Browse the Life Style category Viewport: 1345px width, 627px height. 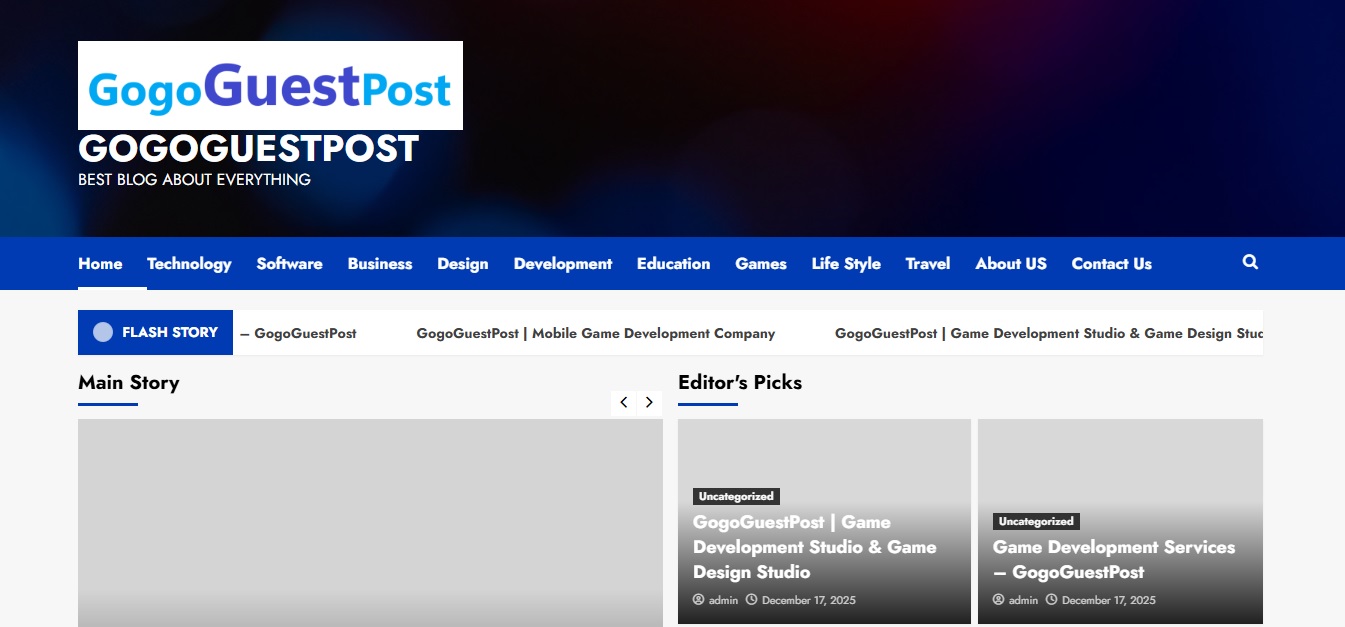click(x=846, y=263)
